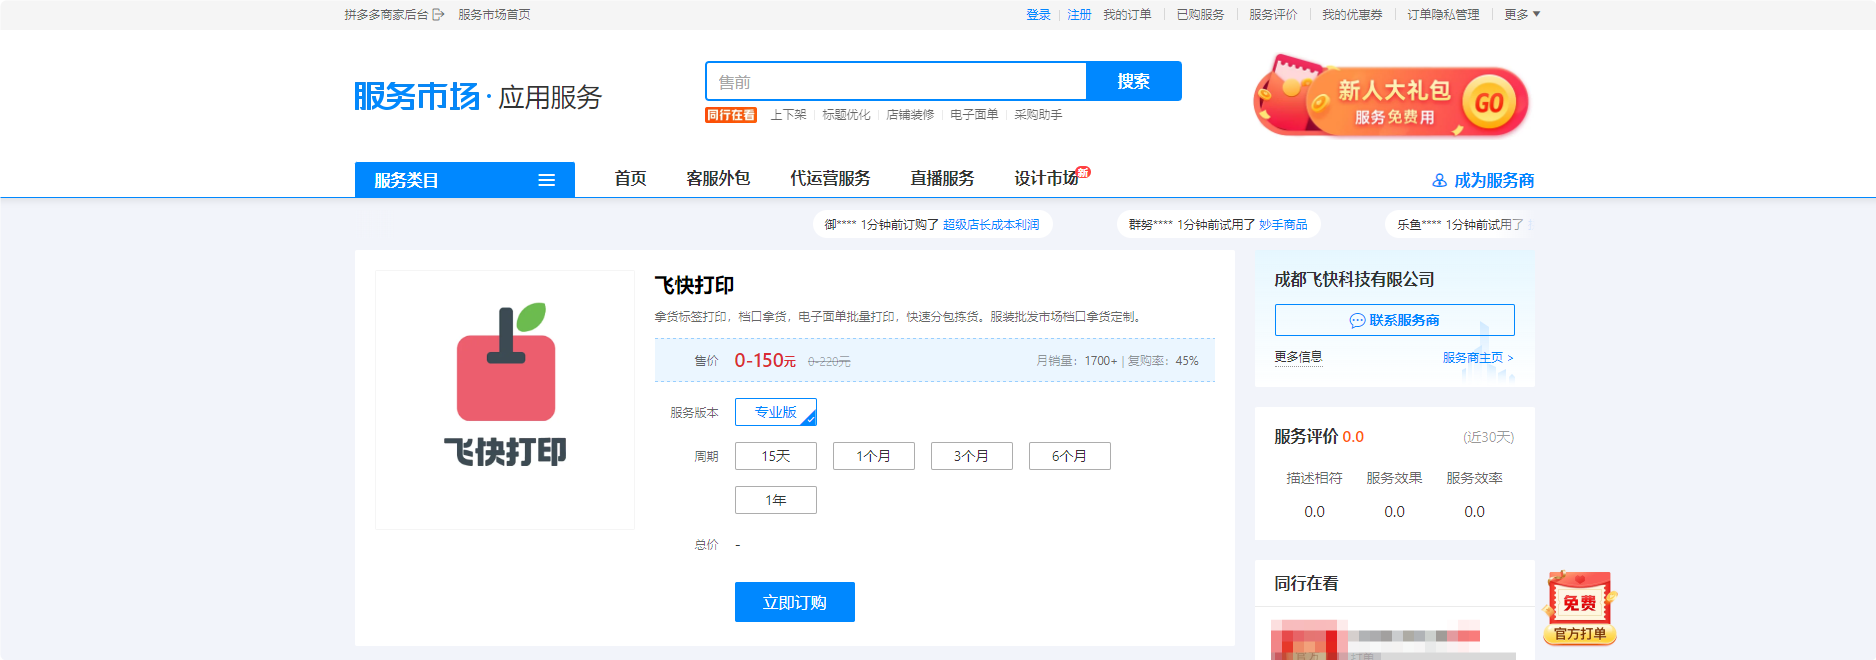Click the exit icon beside 拼多多商家后台
1876x660 pixels.
438,15
